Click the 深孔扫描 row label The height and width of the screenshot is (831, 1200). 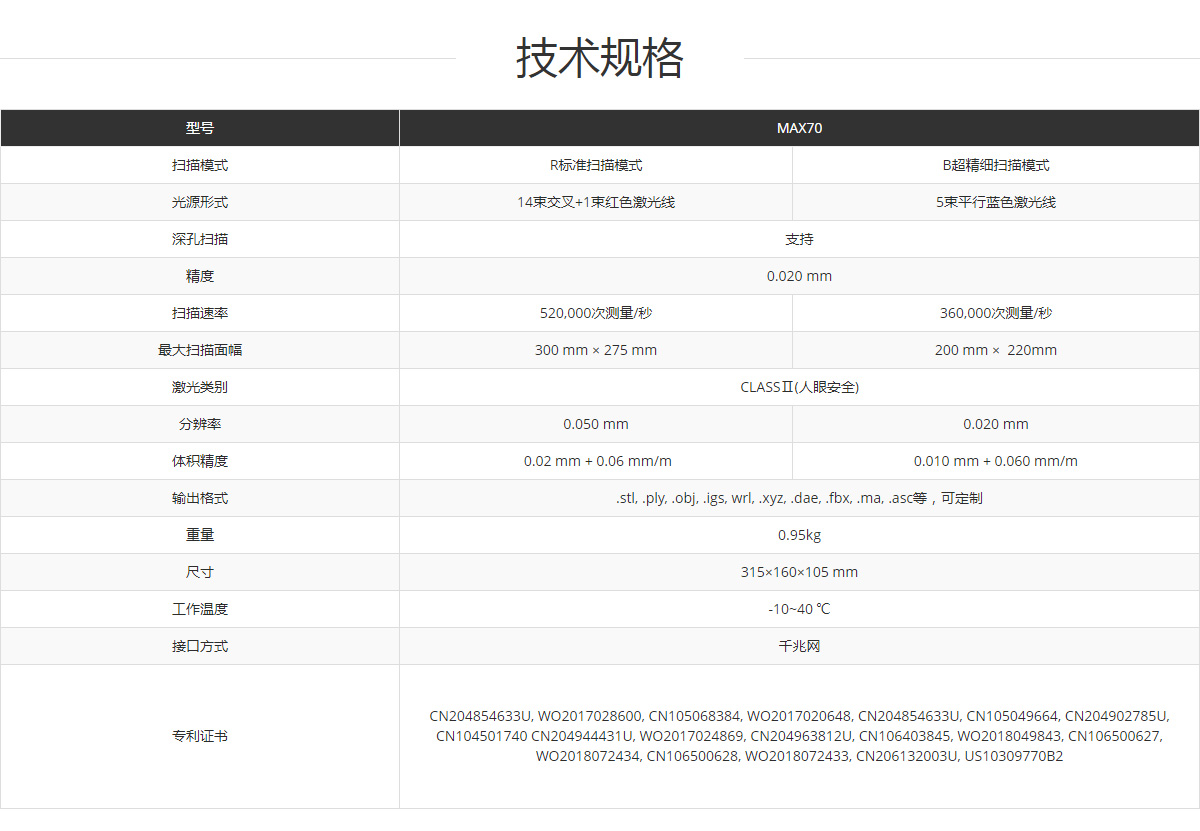pyautogui.click(x=199, y=239)
